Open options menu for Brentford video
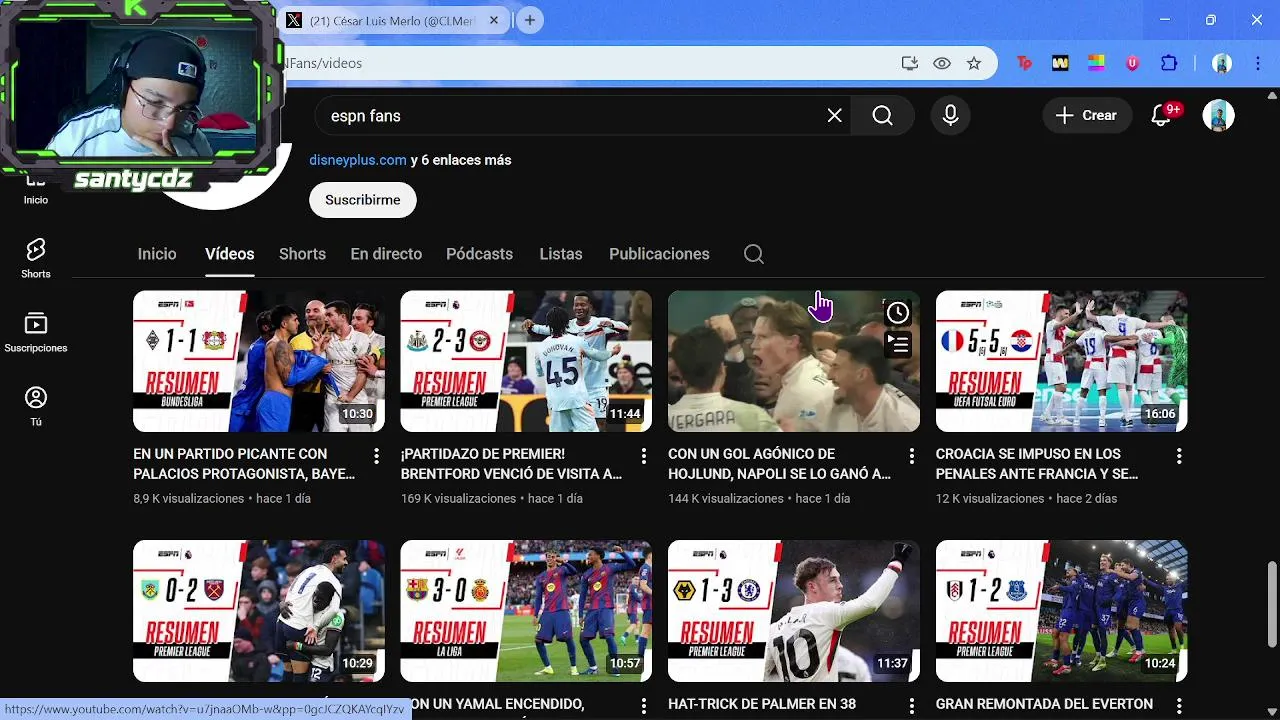1280x720 pixels. pyautogui.click(x=644, y=456)
